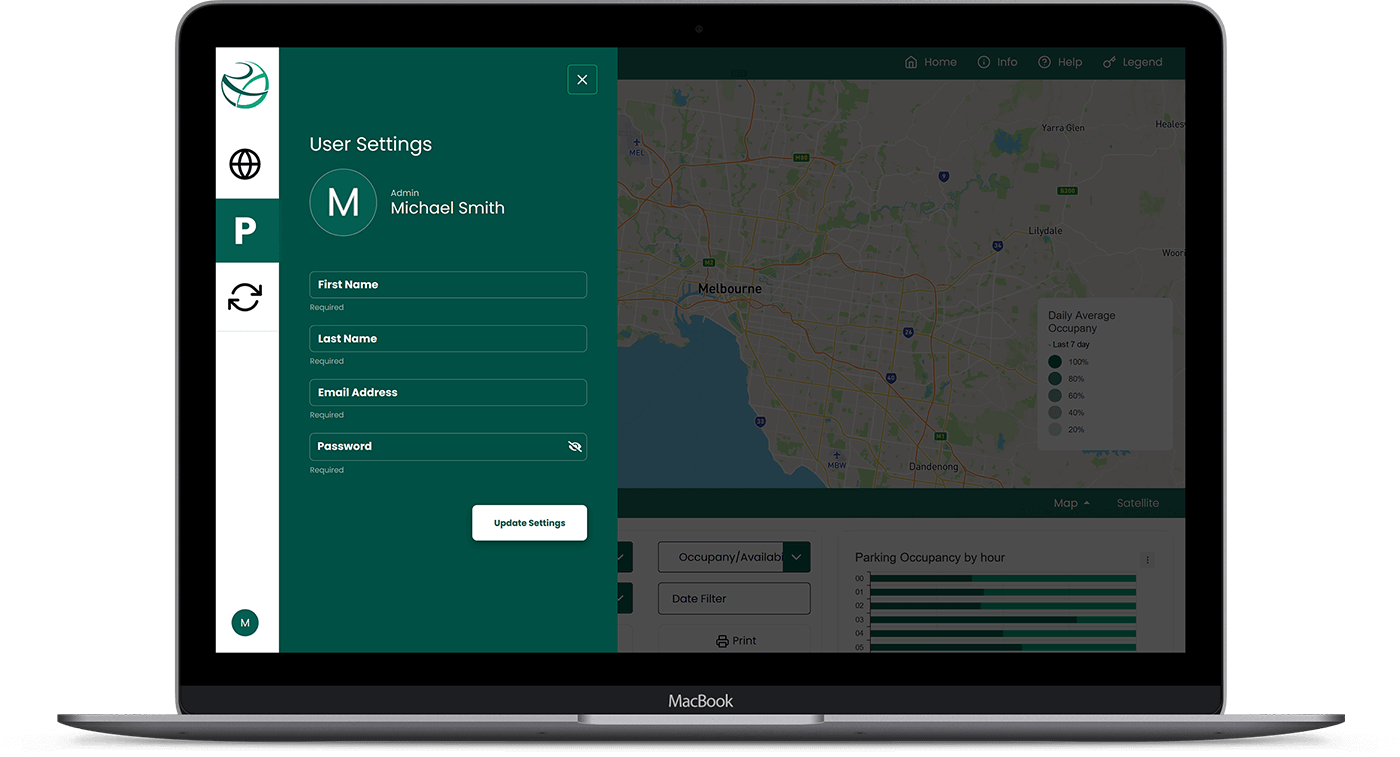This screenshot has width=1400, height=757.
Task: Click the 100% occupancy legend color swatch
Action: click(1055, 362)
